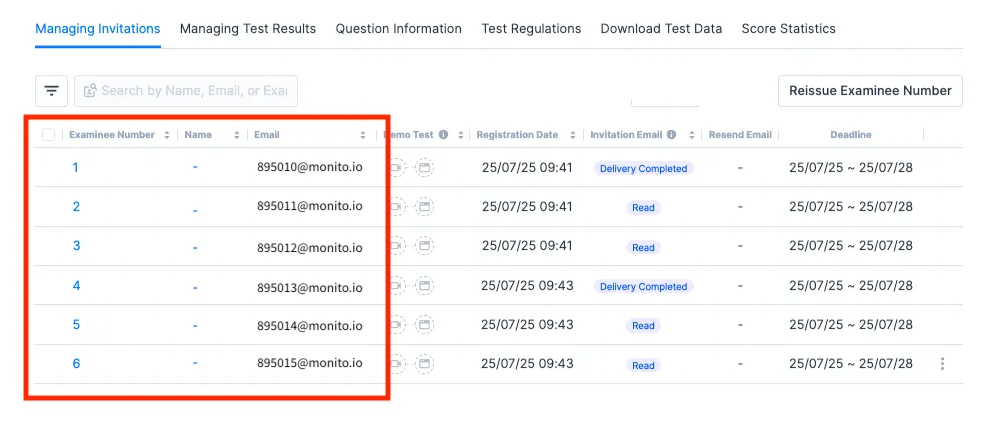Click the window icon for 895015@monito.io
The width and height of the screenshot is (985, 429).
point(425,364)
